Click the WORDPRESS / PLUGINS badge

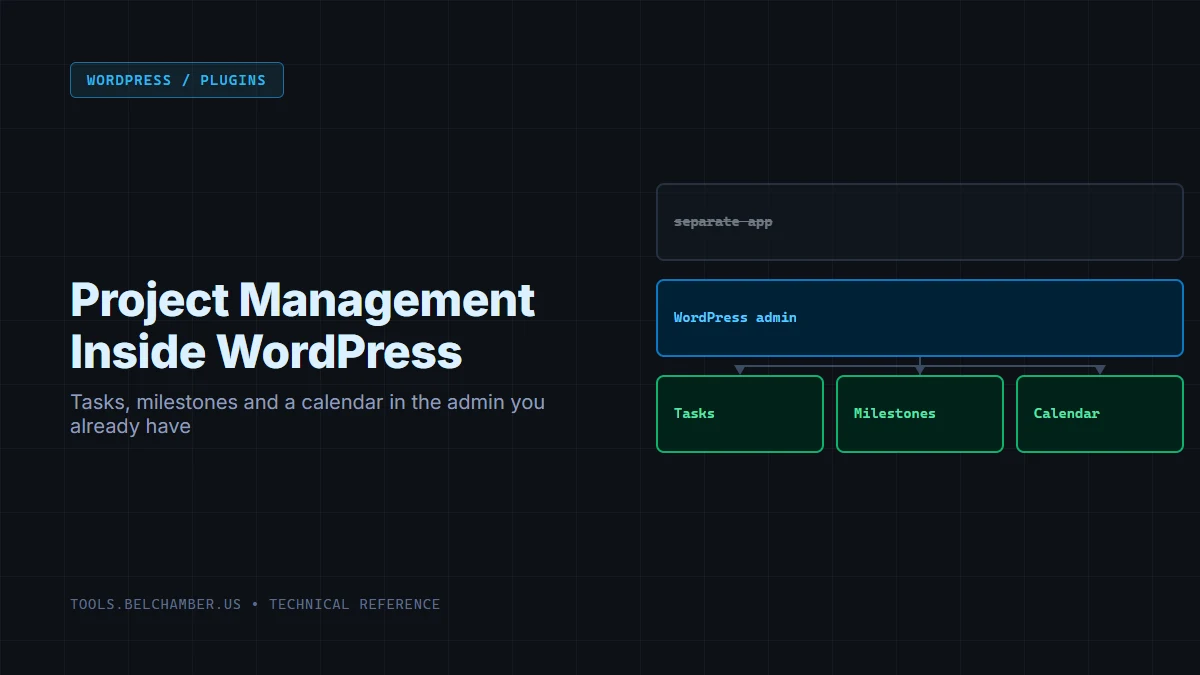tap(177, 80)
